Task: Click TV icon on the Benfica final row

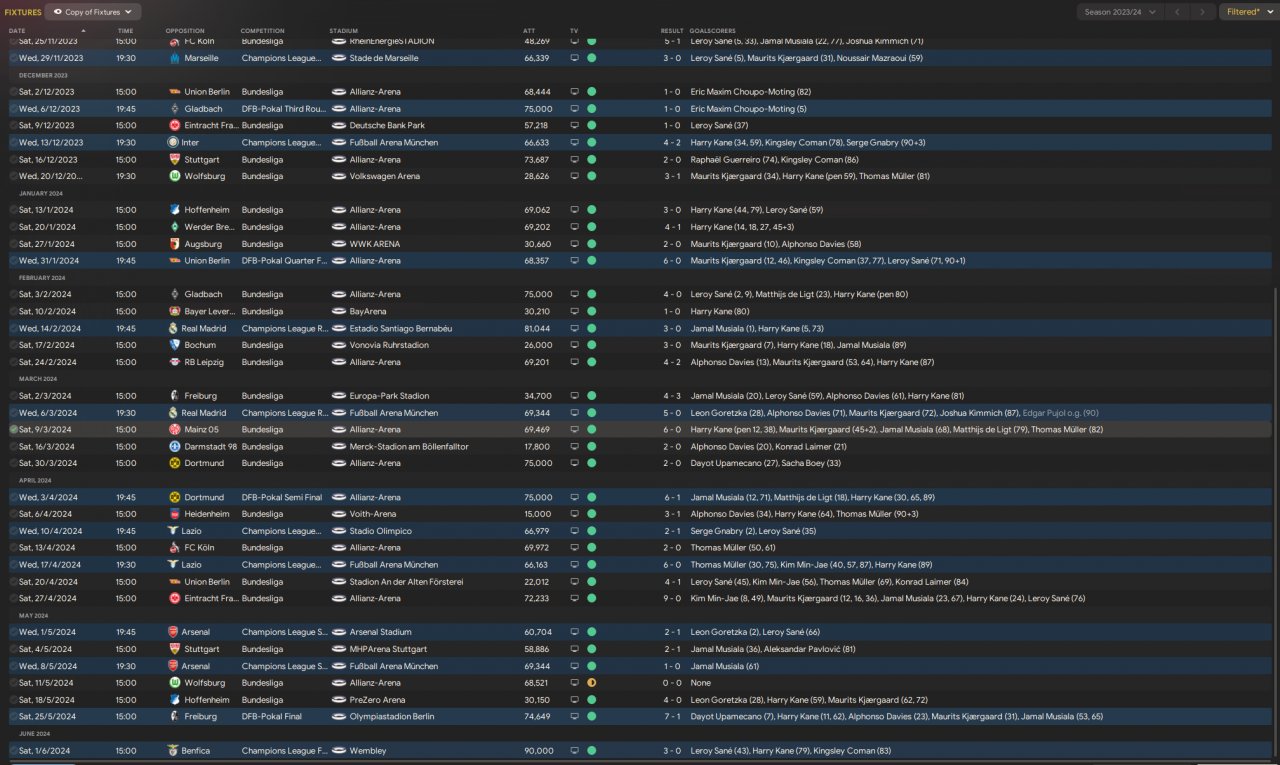Action: click(574, 751)
